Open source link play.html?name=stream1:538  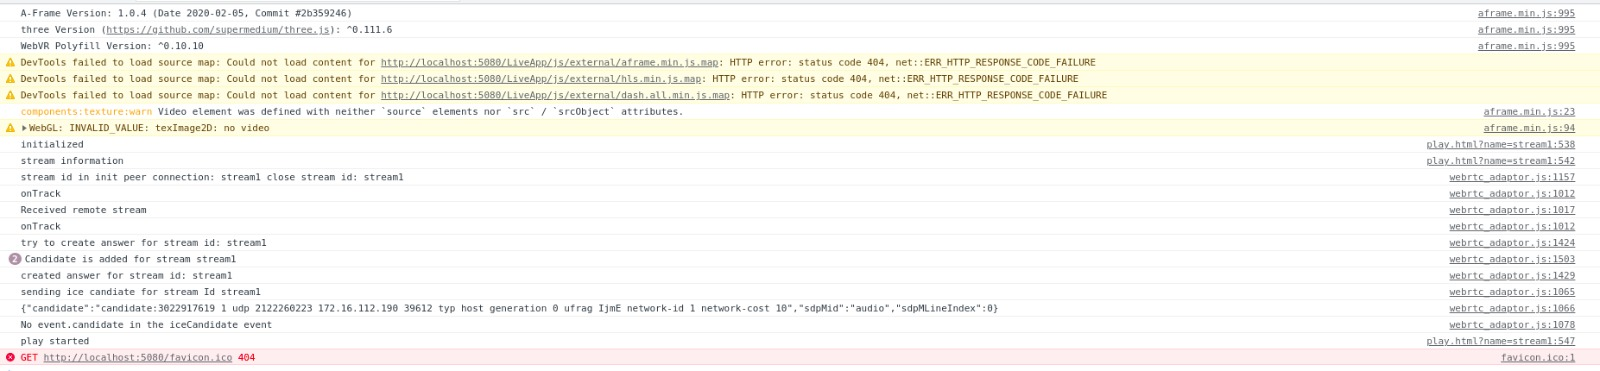click(1500, 145)
